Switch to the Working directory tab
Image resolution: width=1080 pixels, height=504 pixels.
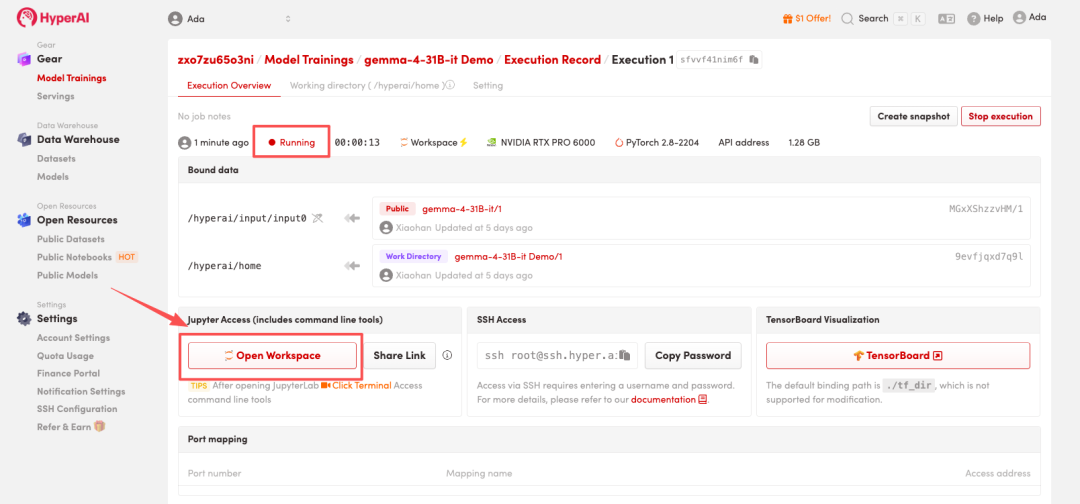(x=371, y=86)
